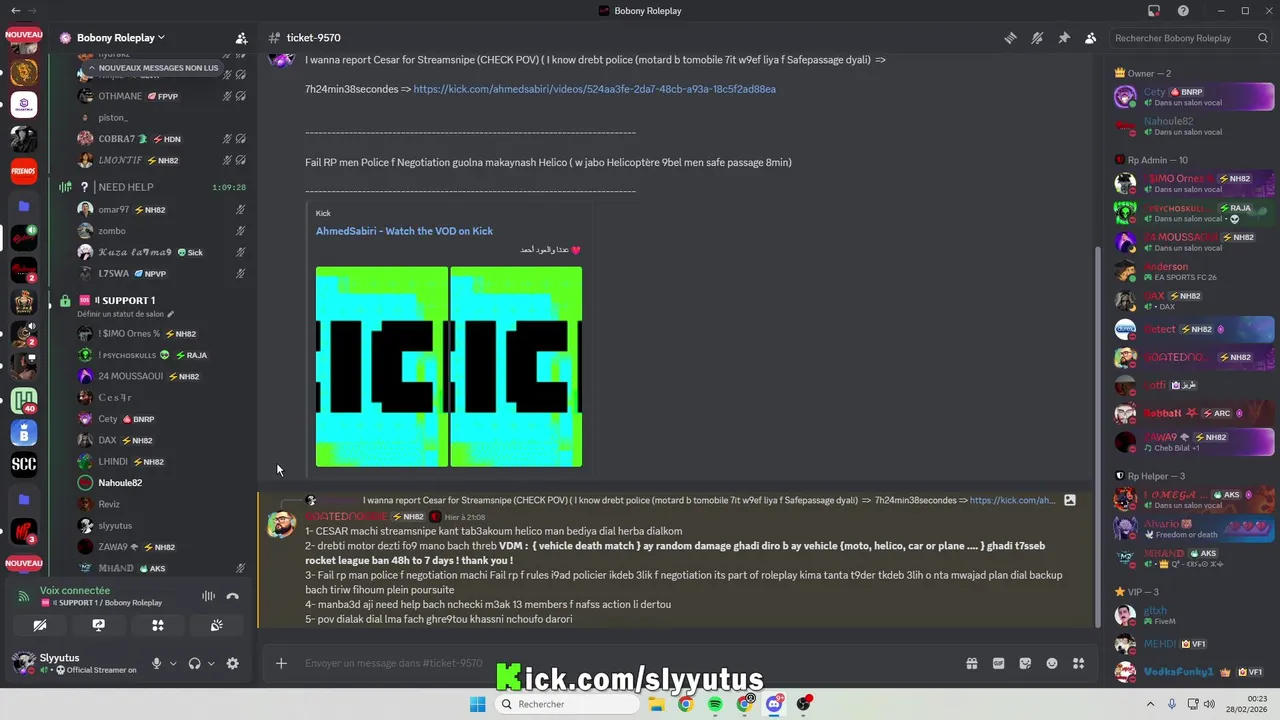Start an activity in voice panel
1280x720 pixels.
[x=157, y=625]
